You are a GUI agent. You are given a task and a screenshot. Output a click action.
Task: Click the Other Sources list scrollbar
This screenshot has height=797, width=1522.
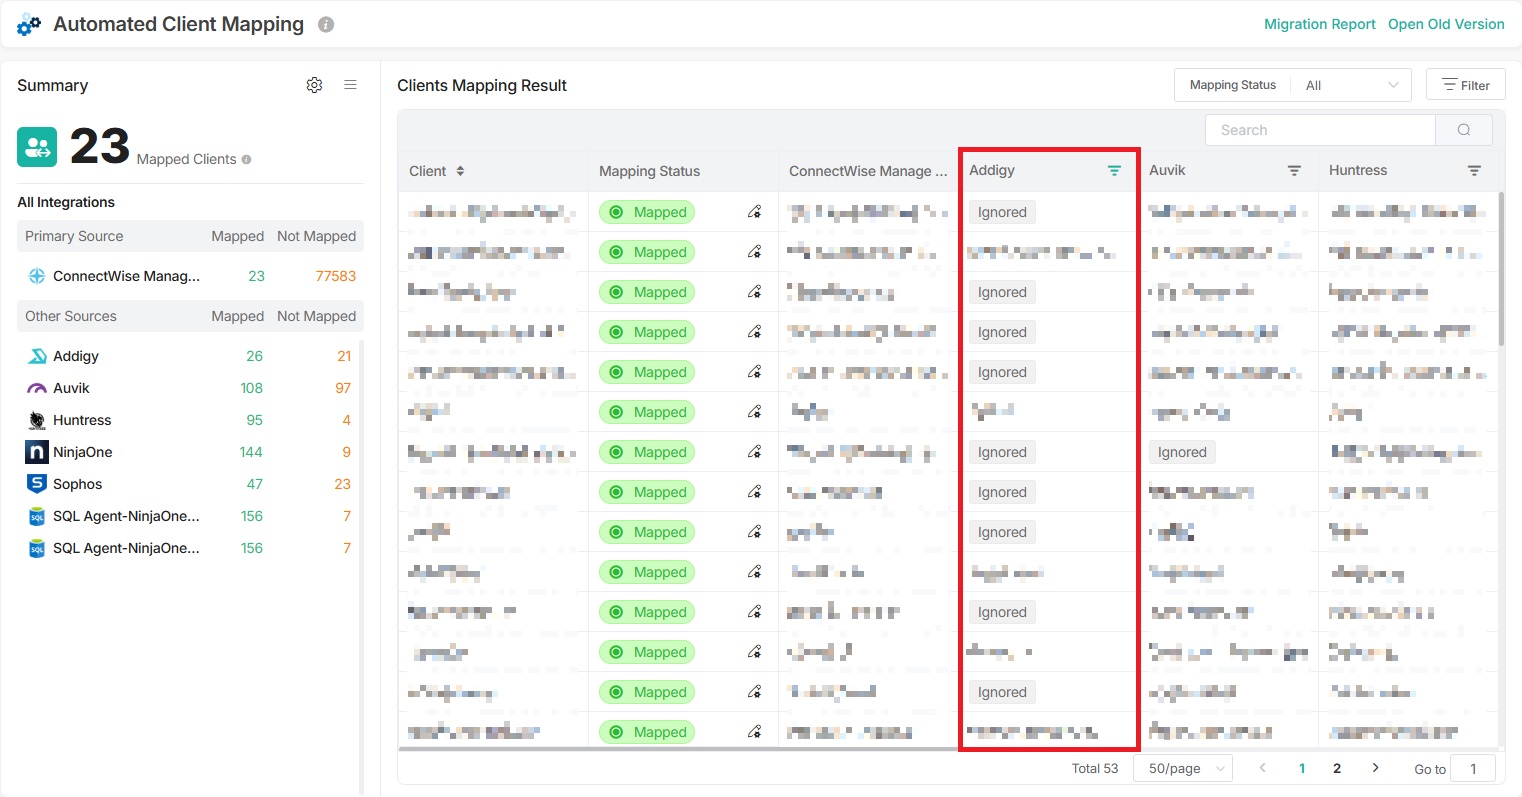click(360, 565)
